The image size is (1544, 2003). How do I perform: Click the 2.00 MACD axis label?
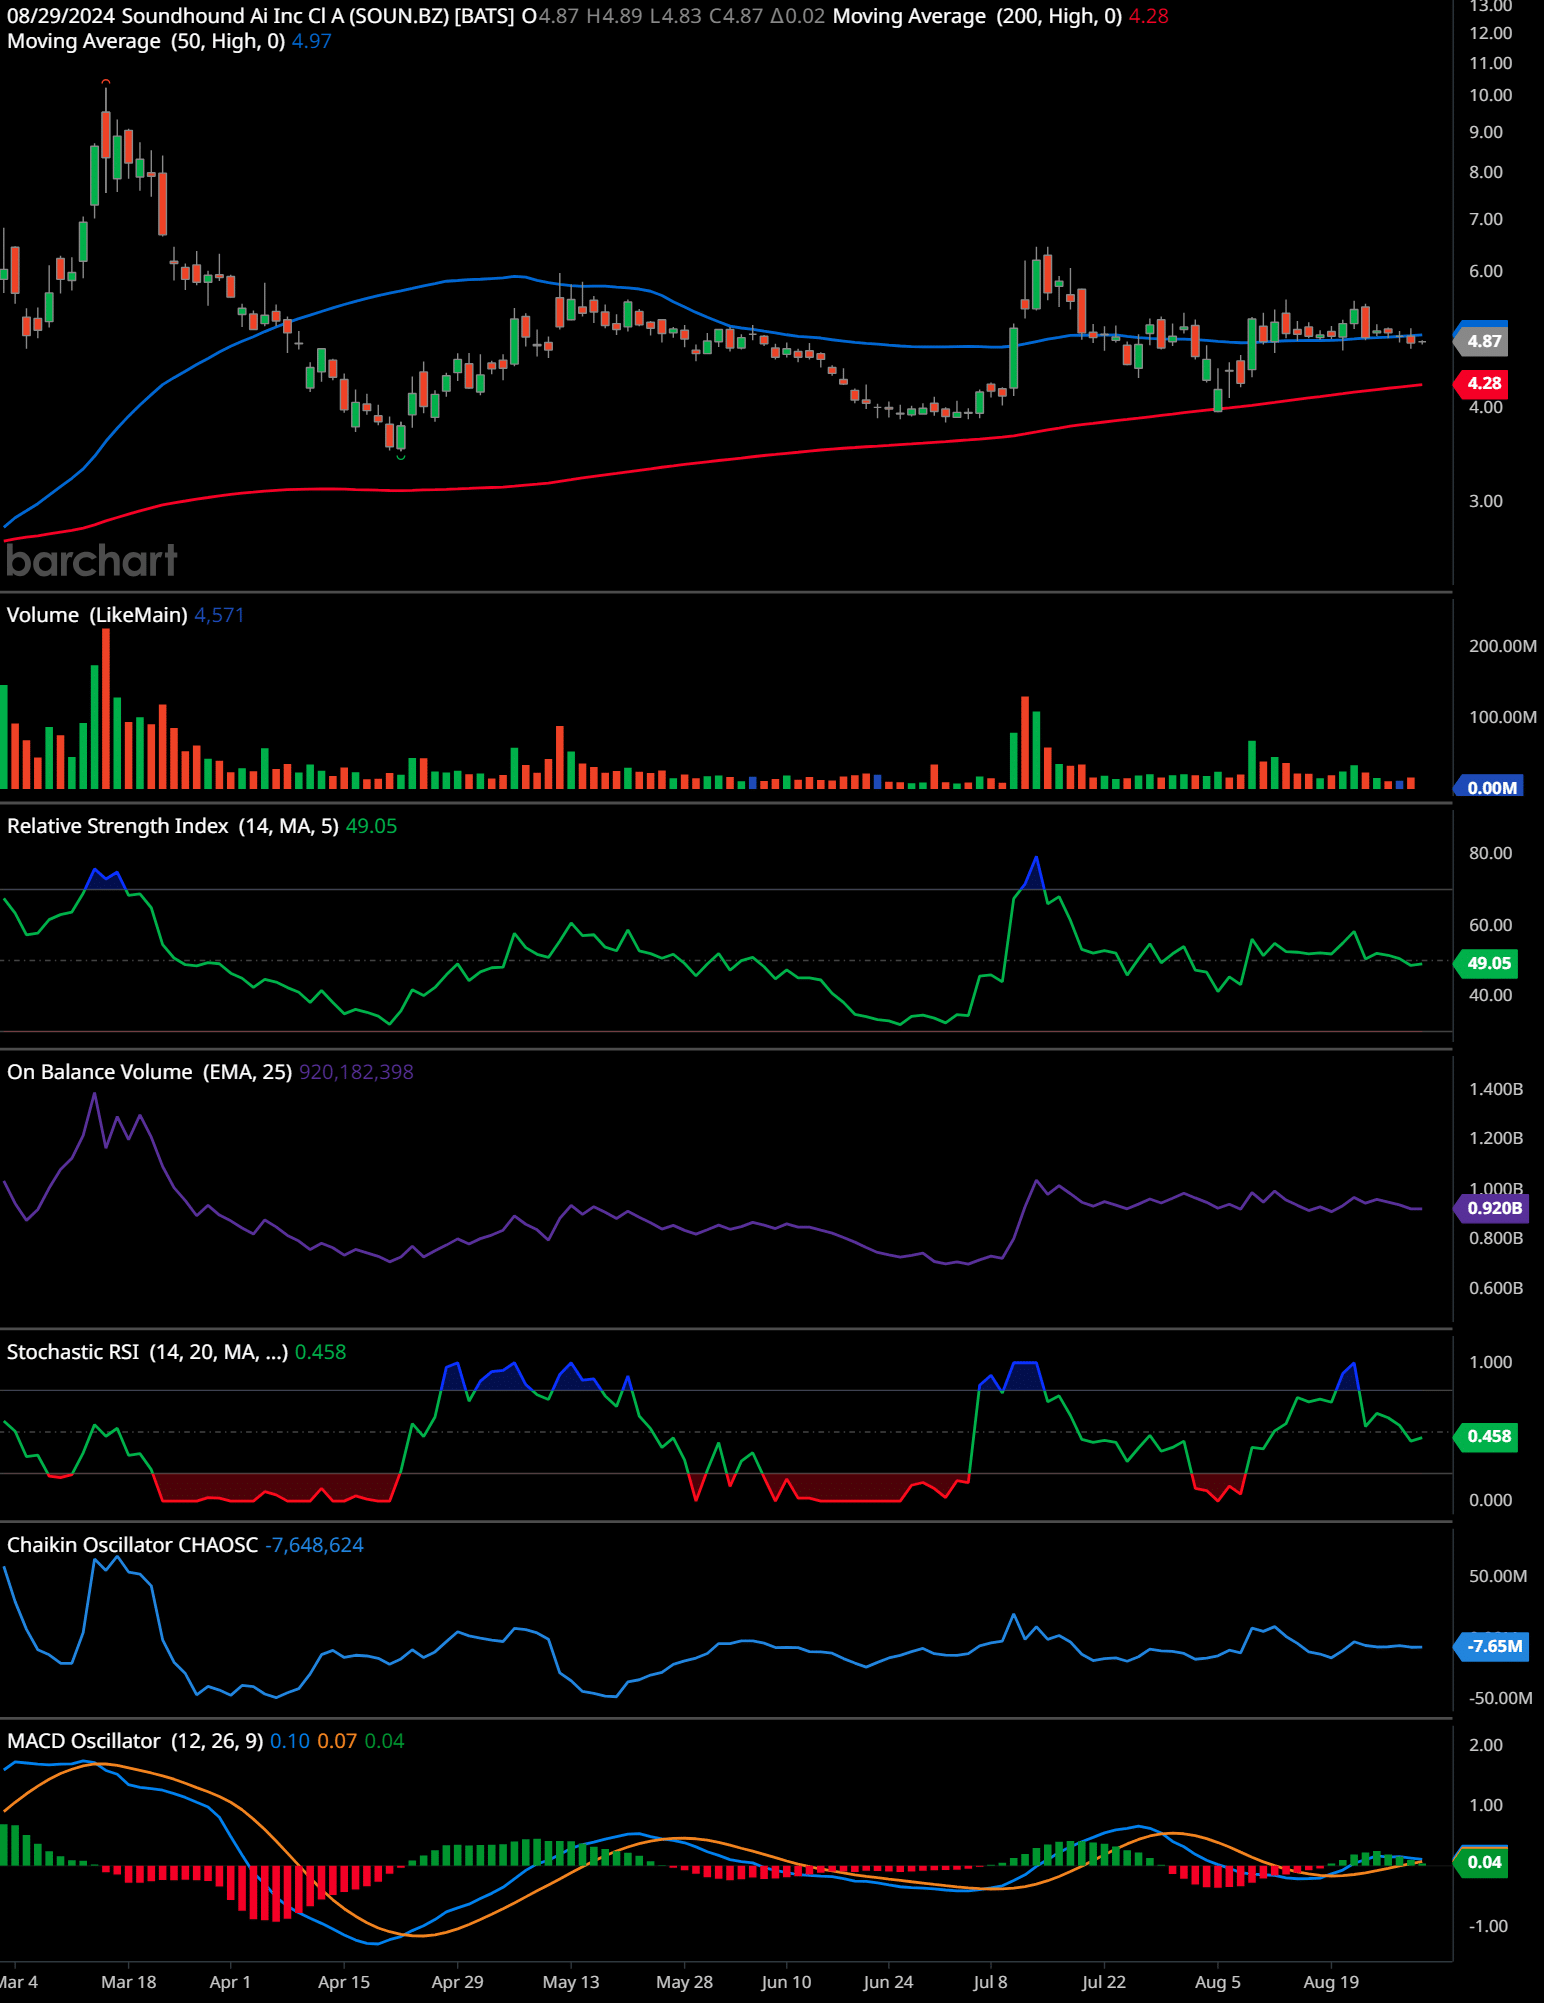pyautogui.click(x=1486, y=1745)
